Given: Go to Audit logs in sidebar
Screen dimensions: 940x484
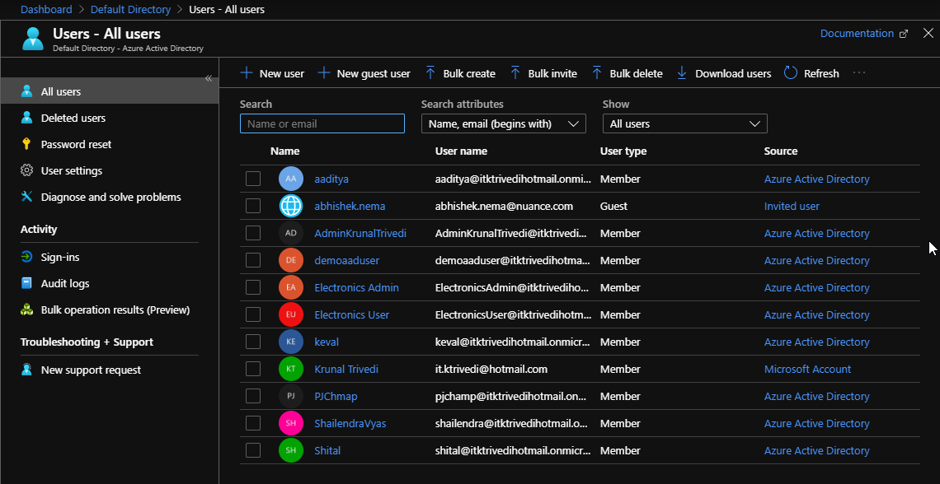Looking at the screenshot, I should point(65,284).
